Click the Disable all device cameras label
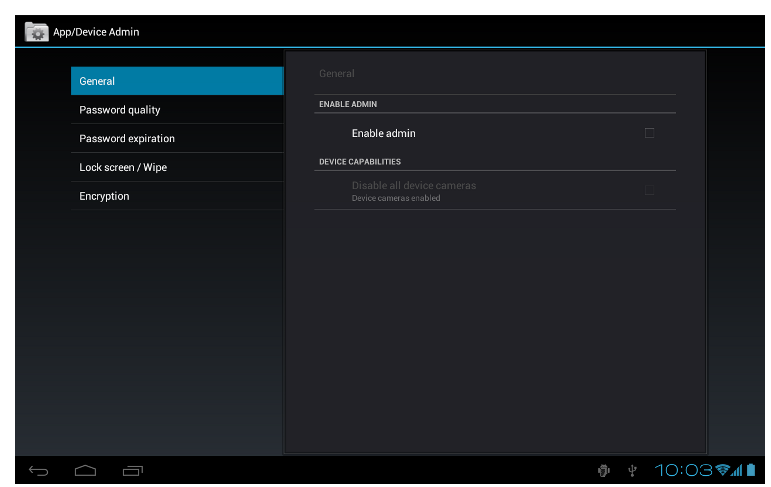The image size is (771, 487). tap(414, 185)
